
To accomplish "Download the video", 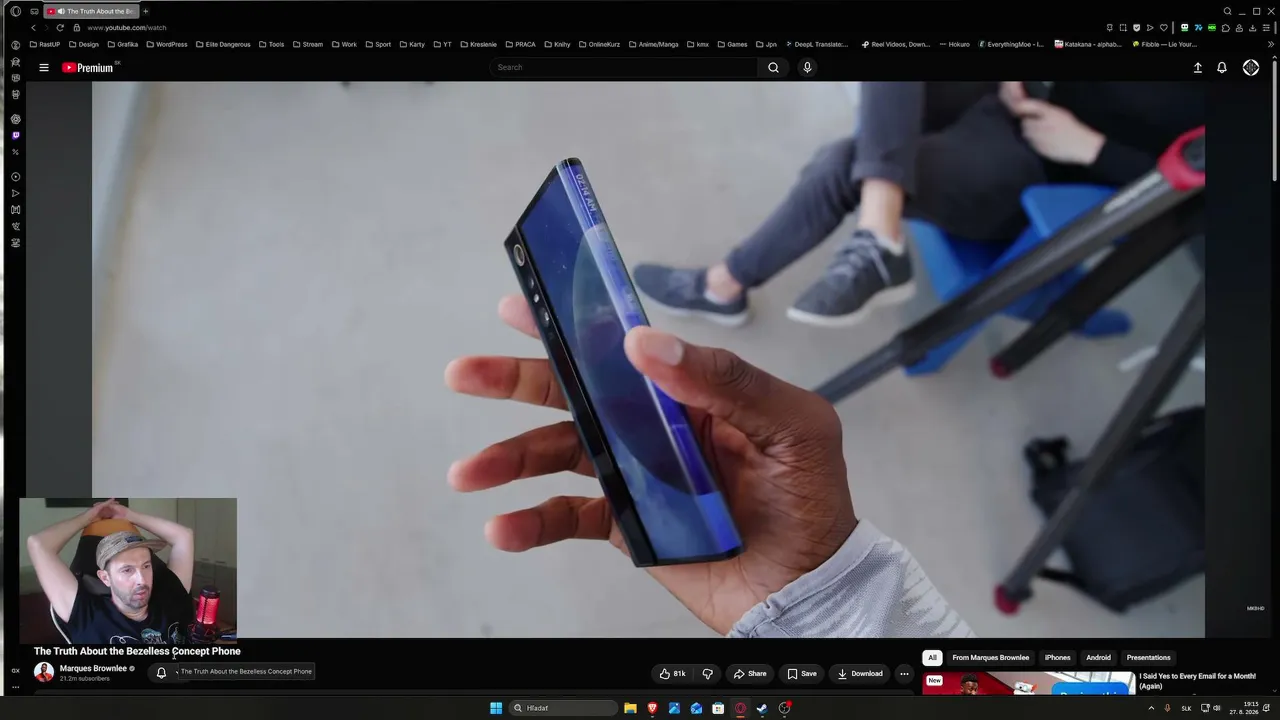I will coord(860,674).
